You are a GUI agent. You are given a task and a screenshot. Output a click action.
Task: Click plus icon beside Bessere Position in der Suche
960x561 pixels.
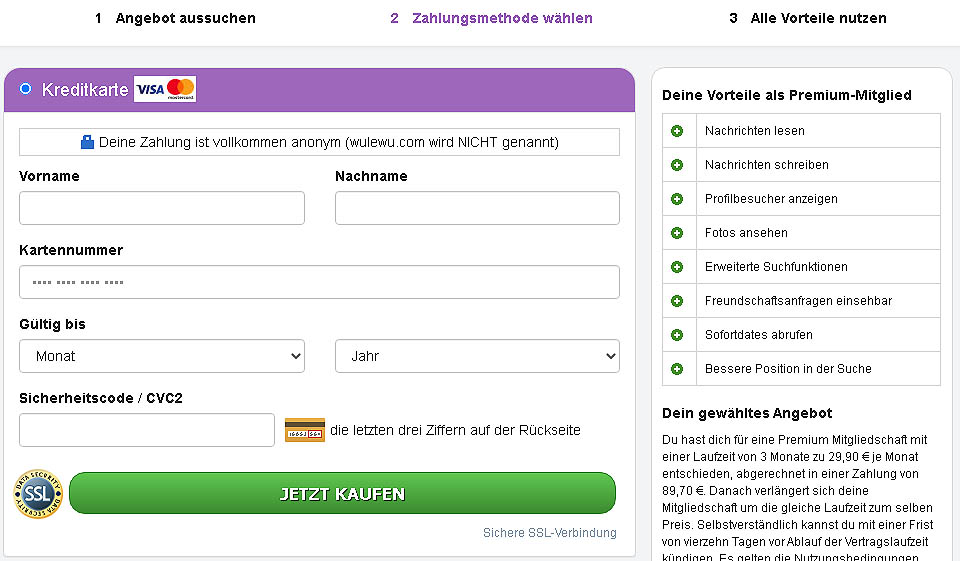[x=677, y=369]
